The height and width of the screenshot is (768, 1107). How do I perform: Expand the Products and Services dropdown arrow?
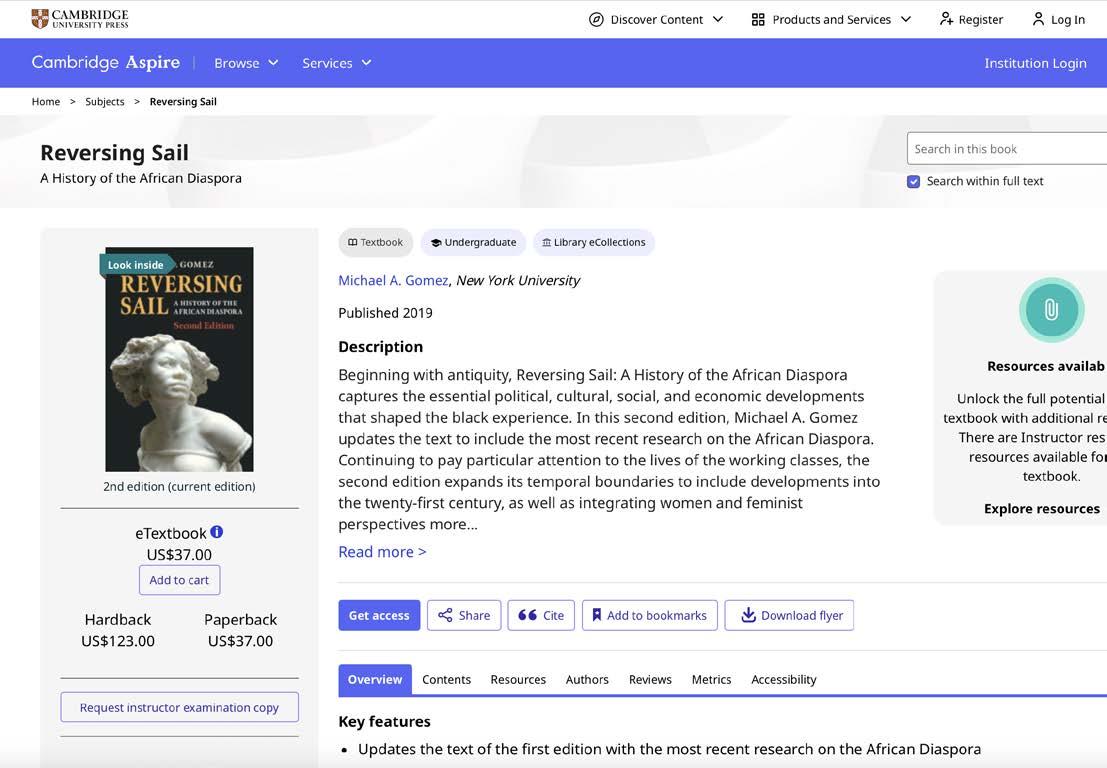coord(906,20)
